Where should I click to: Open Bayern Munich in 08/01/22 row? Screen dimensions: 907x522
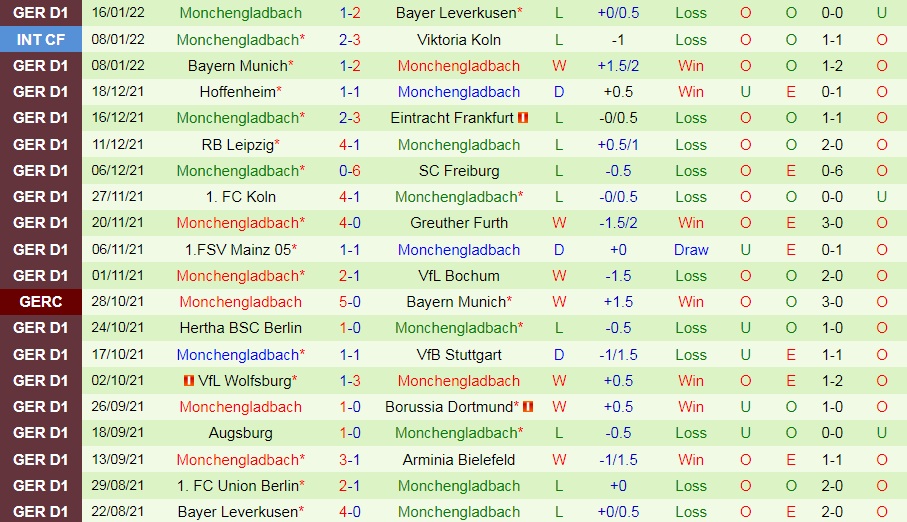coord(238,66)
